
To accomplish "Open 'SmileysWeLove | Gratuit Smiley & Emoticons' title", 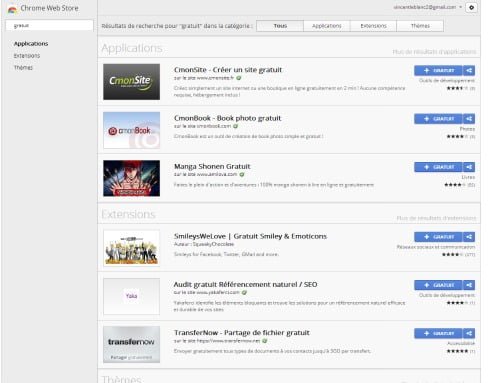I will tap(250, 236).
